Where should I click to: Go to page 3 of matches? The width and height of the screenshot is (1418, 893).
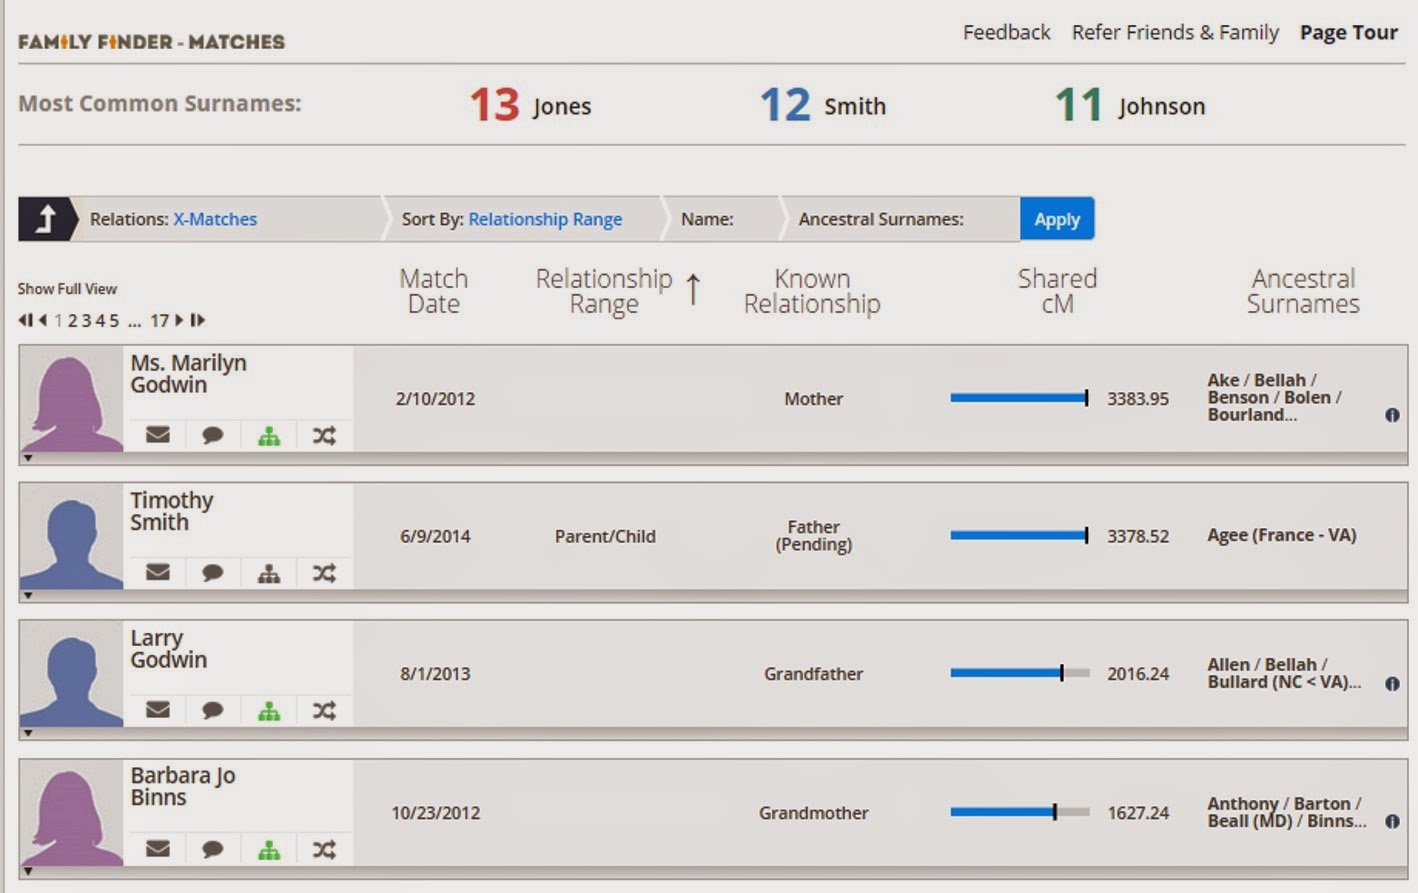[86, 321]
